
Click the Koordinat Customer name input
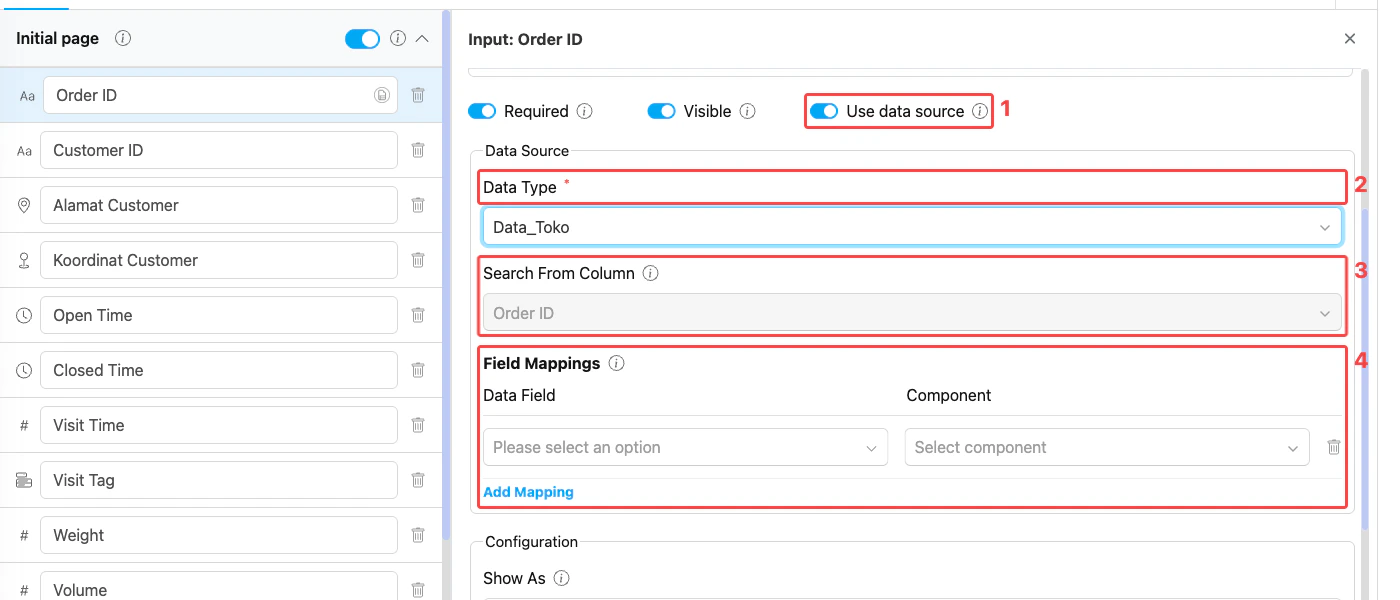tap(219, 260)
